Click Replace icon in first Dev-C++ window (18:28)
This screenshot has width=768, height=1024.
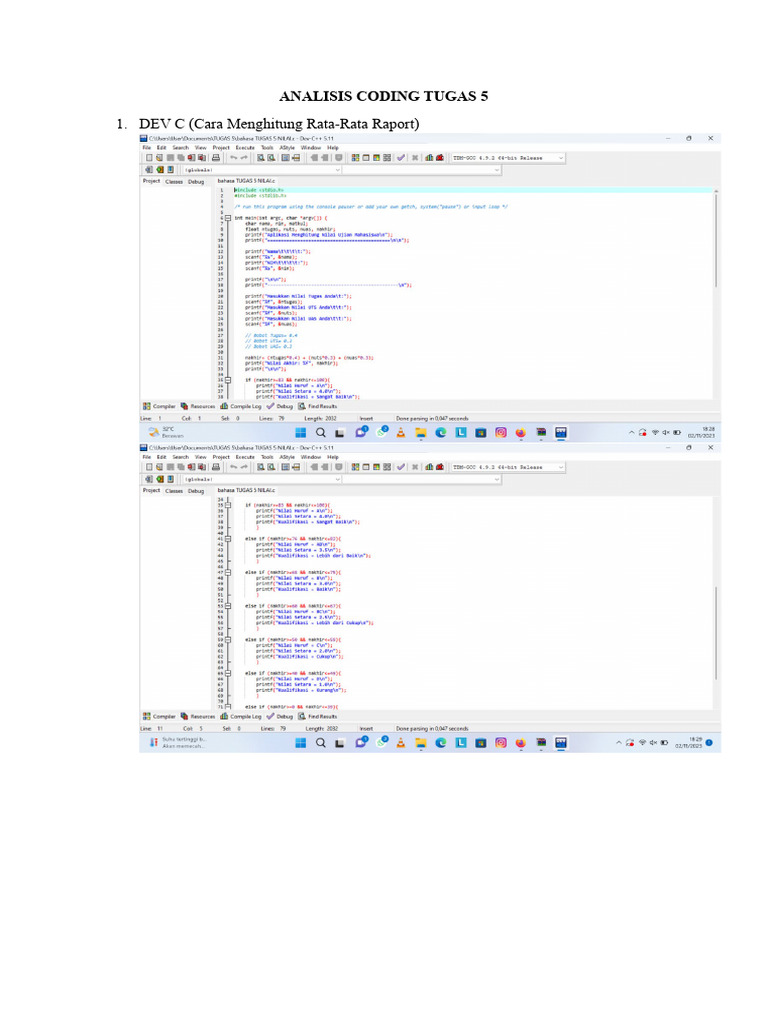271,157
